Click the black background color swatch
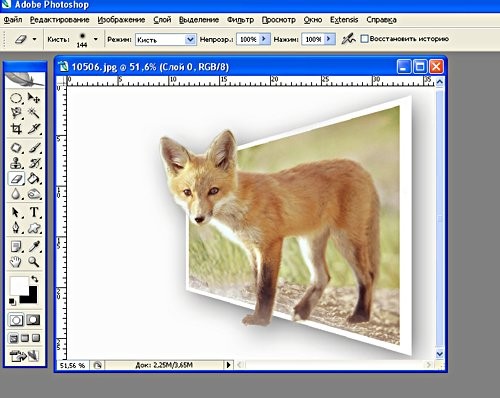The image size is (500, 398). click(29, 296)
